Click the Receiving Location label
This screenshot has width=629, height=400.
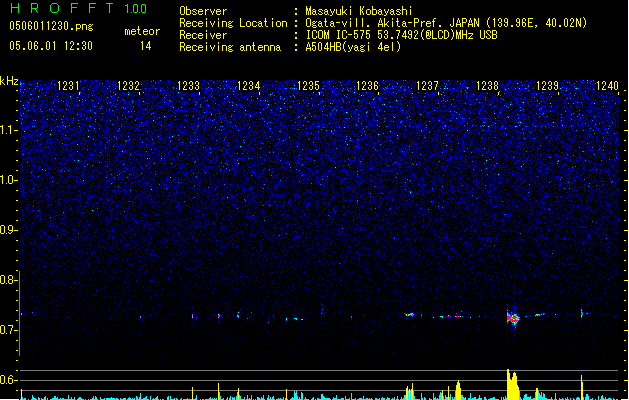pyautogui.click(x=233, y=23)
